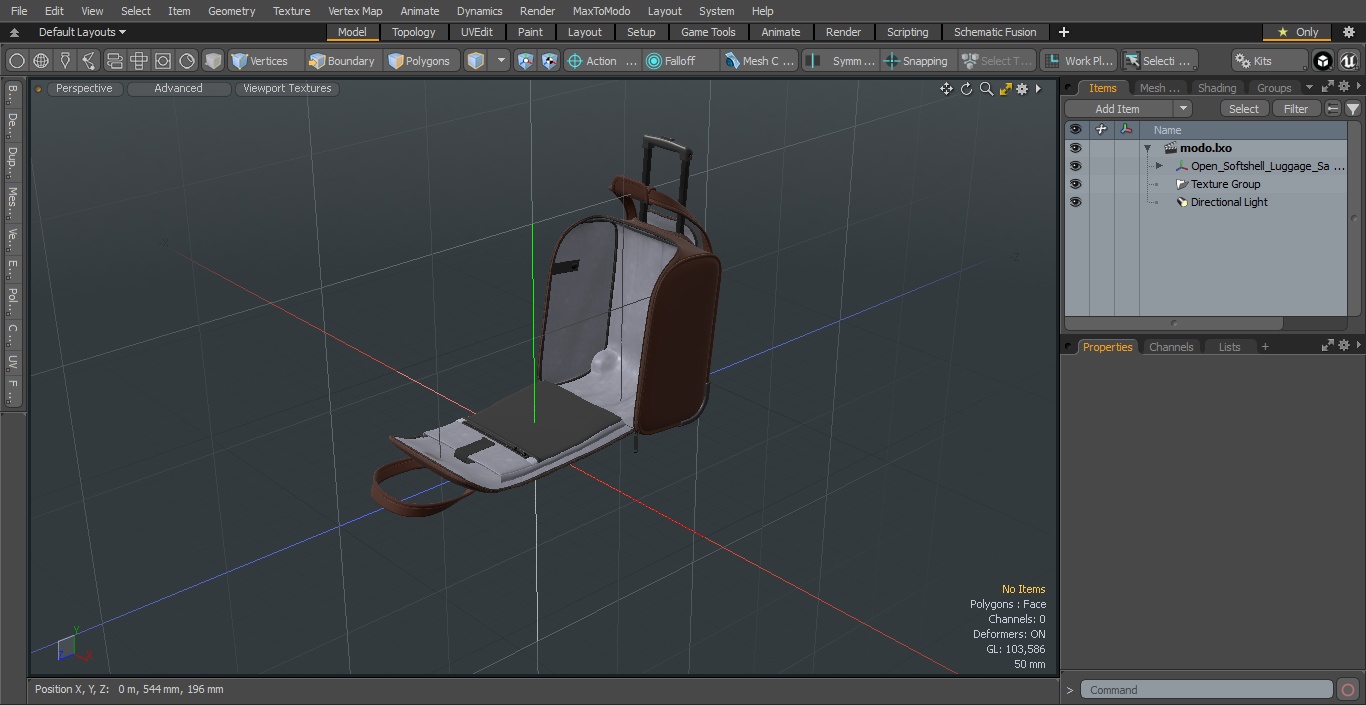Image resolution: width=1366 pixels, height=705 pixels.
Task: Click the globe sphere tool icon
Action: click(x=41, y=61)
